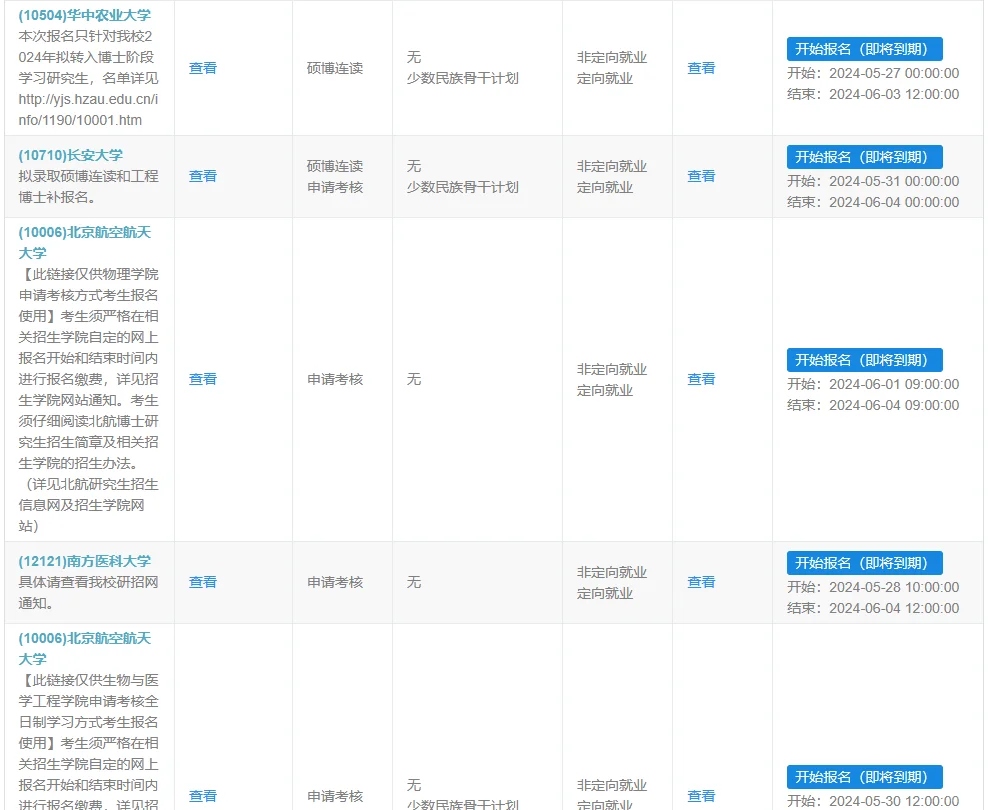Screen dimensions: 988x810
Task: Click first 查看 link in 长安大学 row
Action: coord(203,176)
